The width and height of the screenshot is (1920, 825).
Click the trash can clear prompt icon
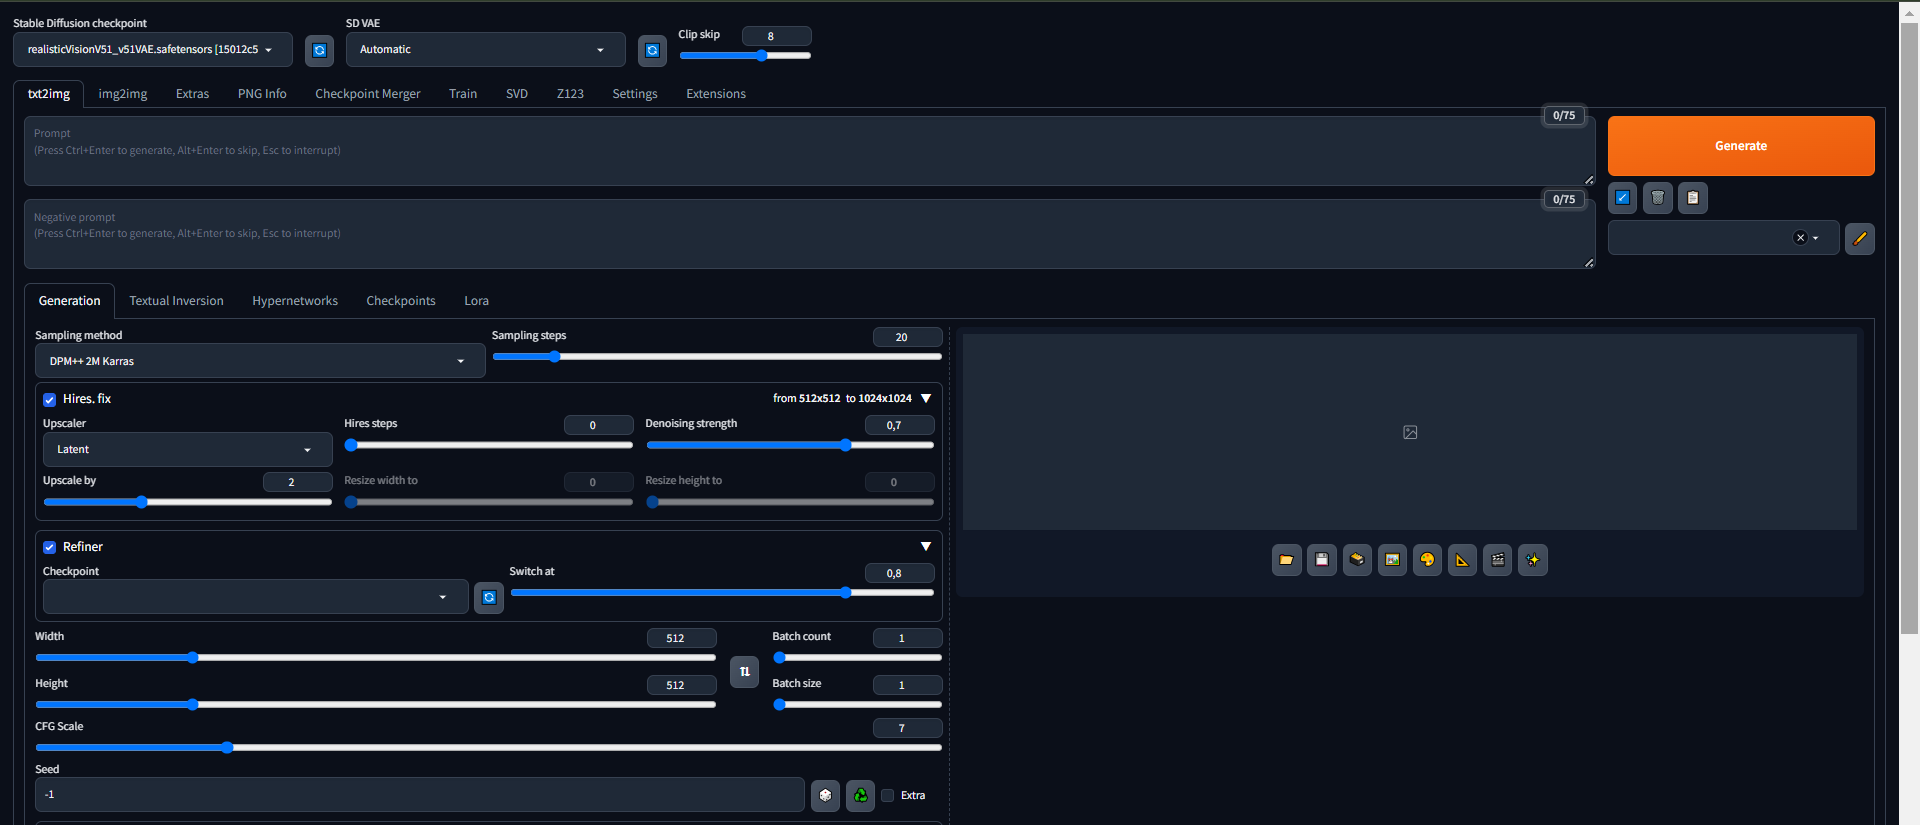[x=1657, y=198]
